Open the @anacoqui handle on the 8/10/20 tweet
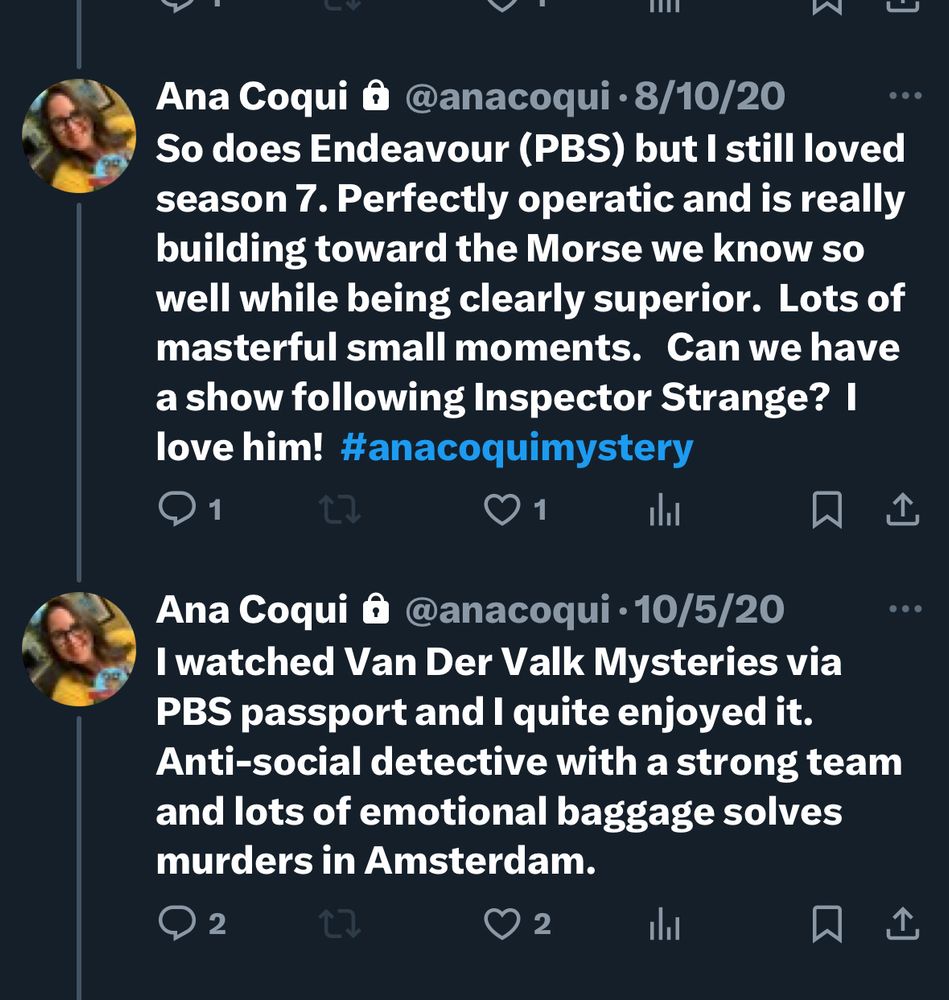The height and width of the screenshot is (1000, 949). [x=507, y=97]
